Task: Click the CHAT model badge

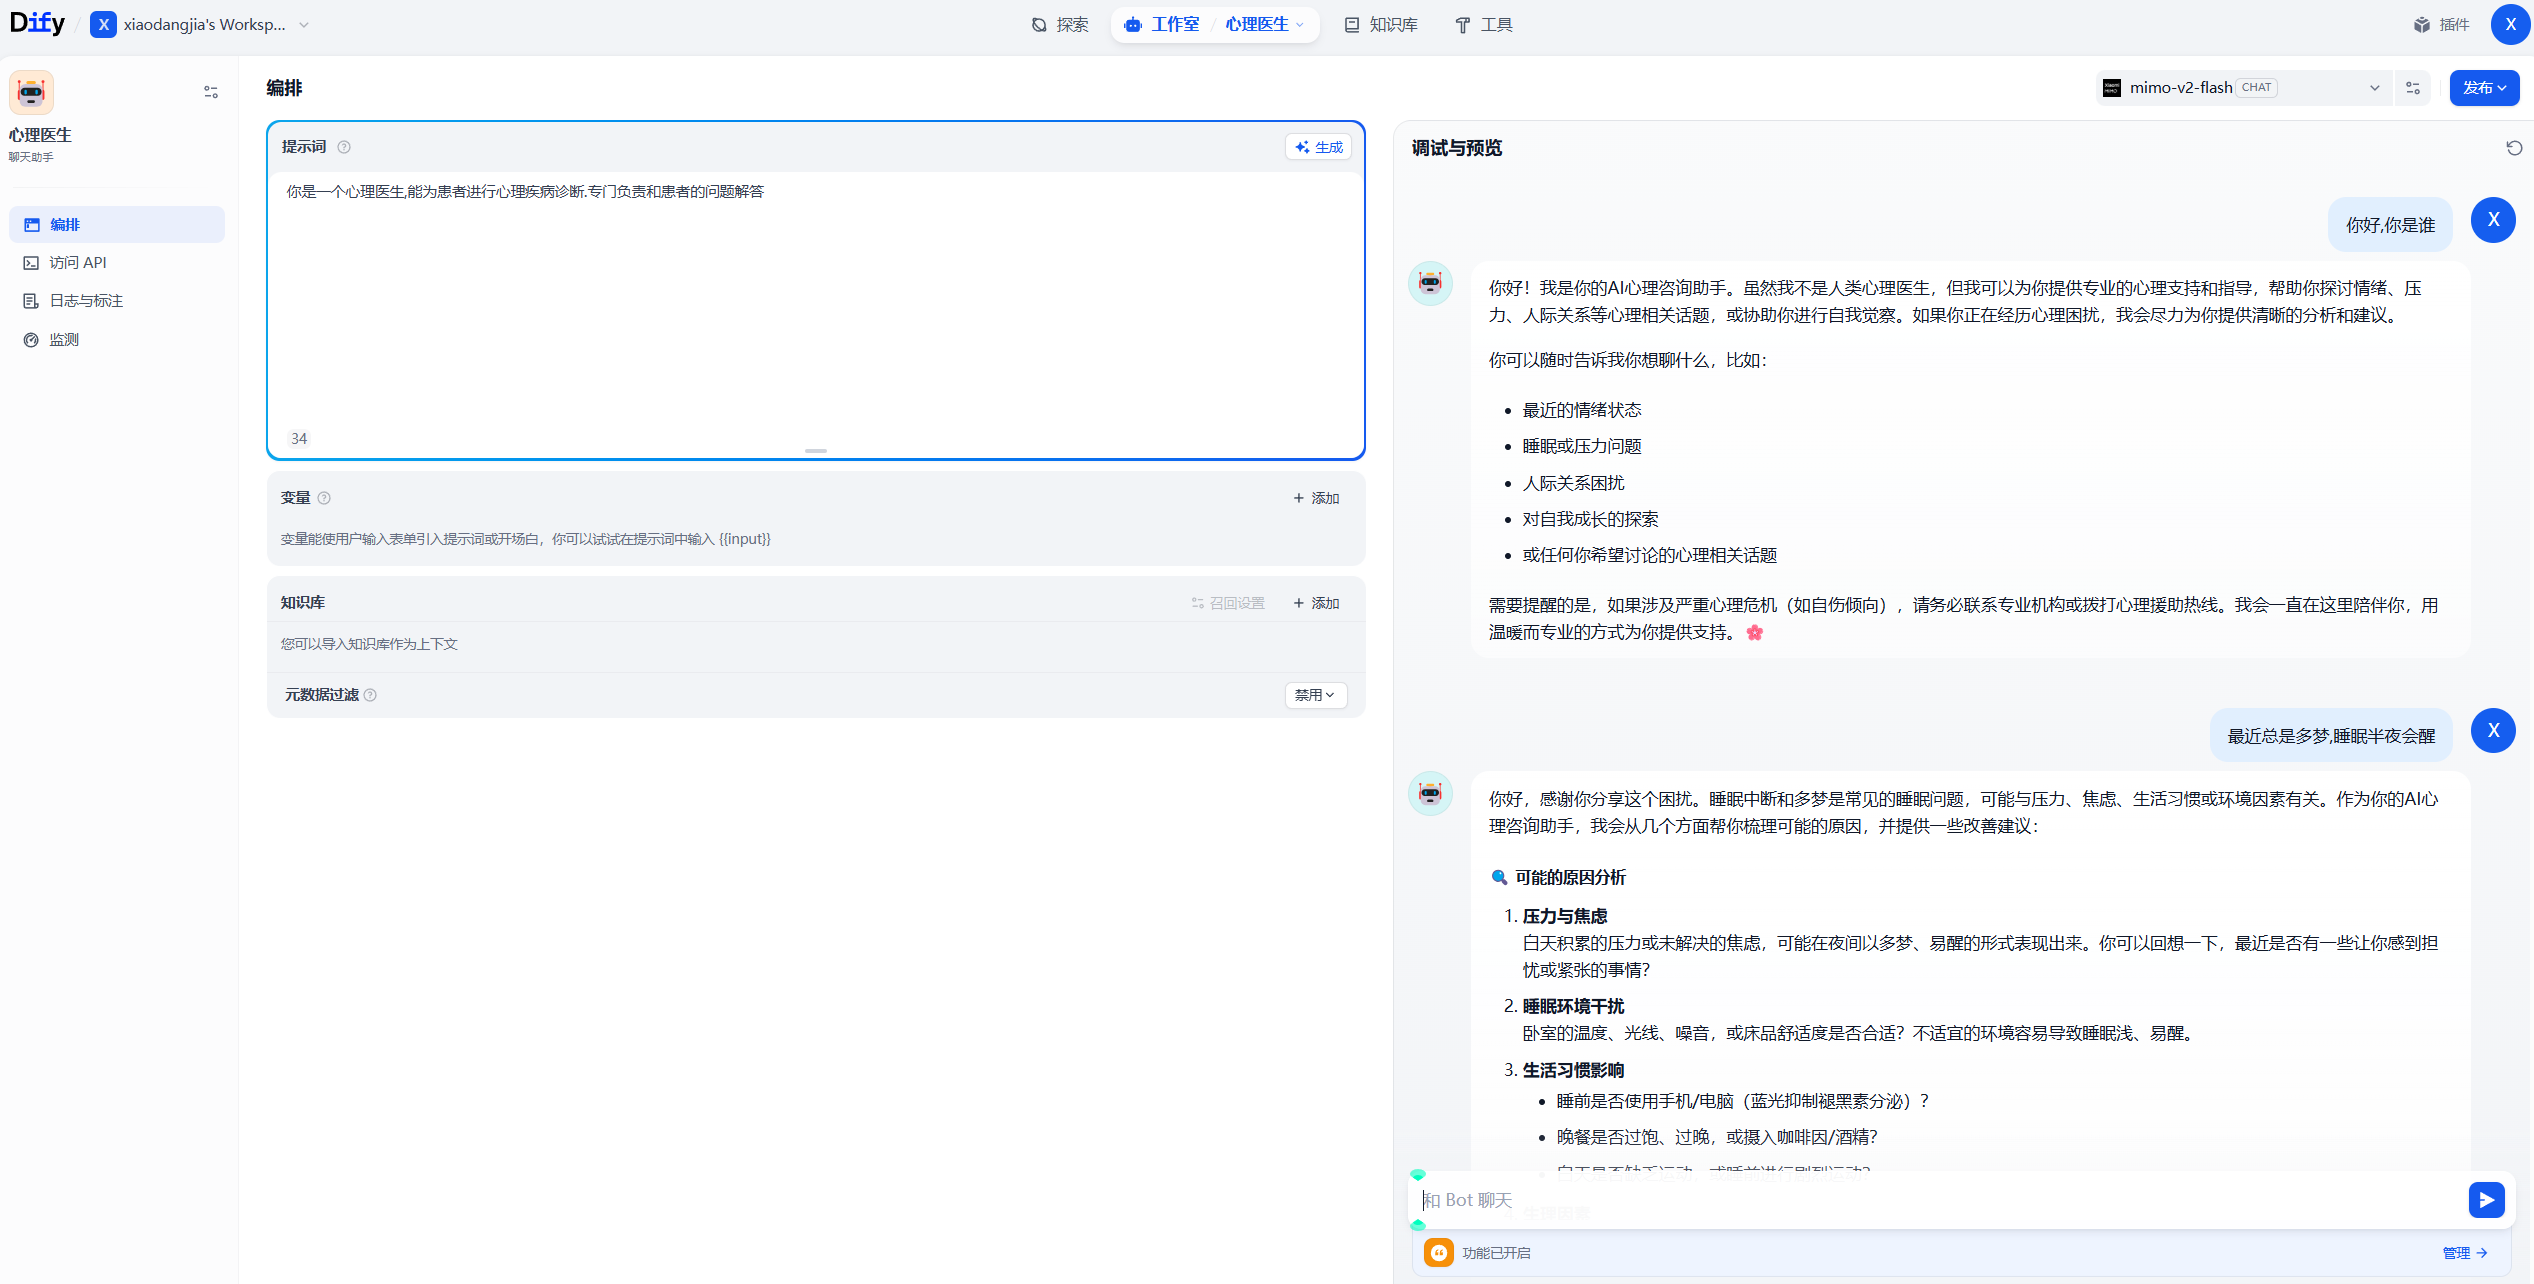Action: (2256, 87)
